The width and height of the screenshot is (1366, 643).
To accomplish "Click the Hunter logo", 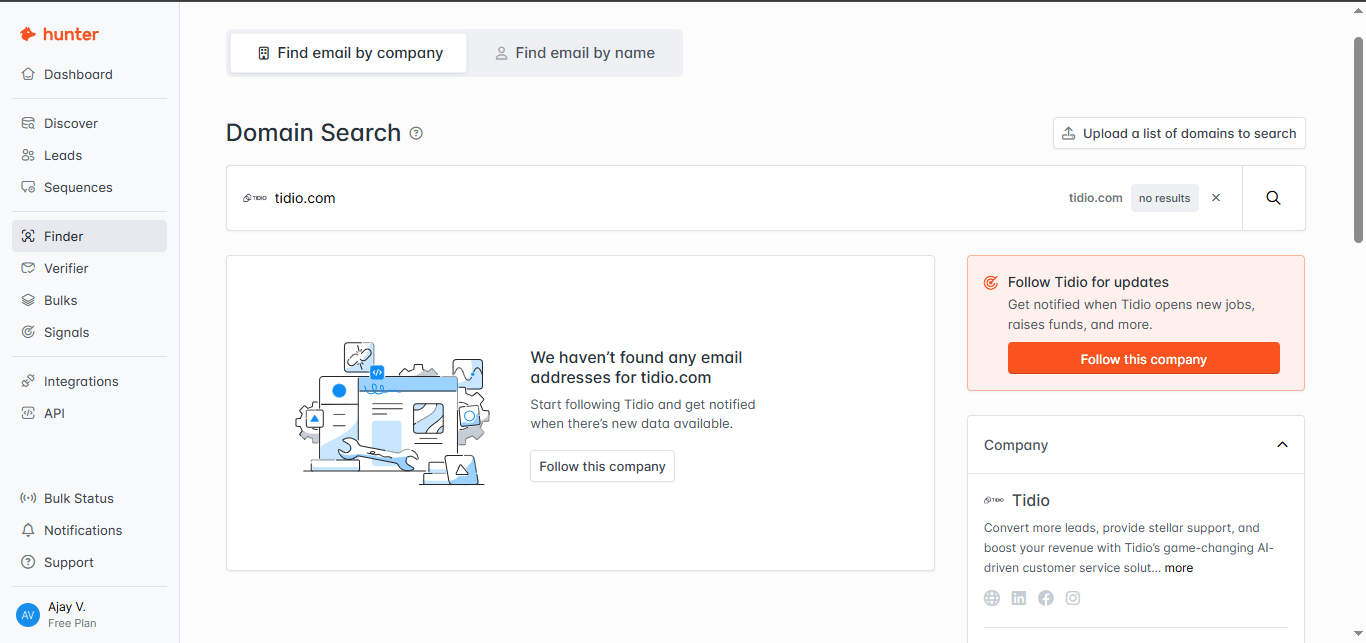I will pos(59,34).
